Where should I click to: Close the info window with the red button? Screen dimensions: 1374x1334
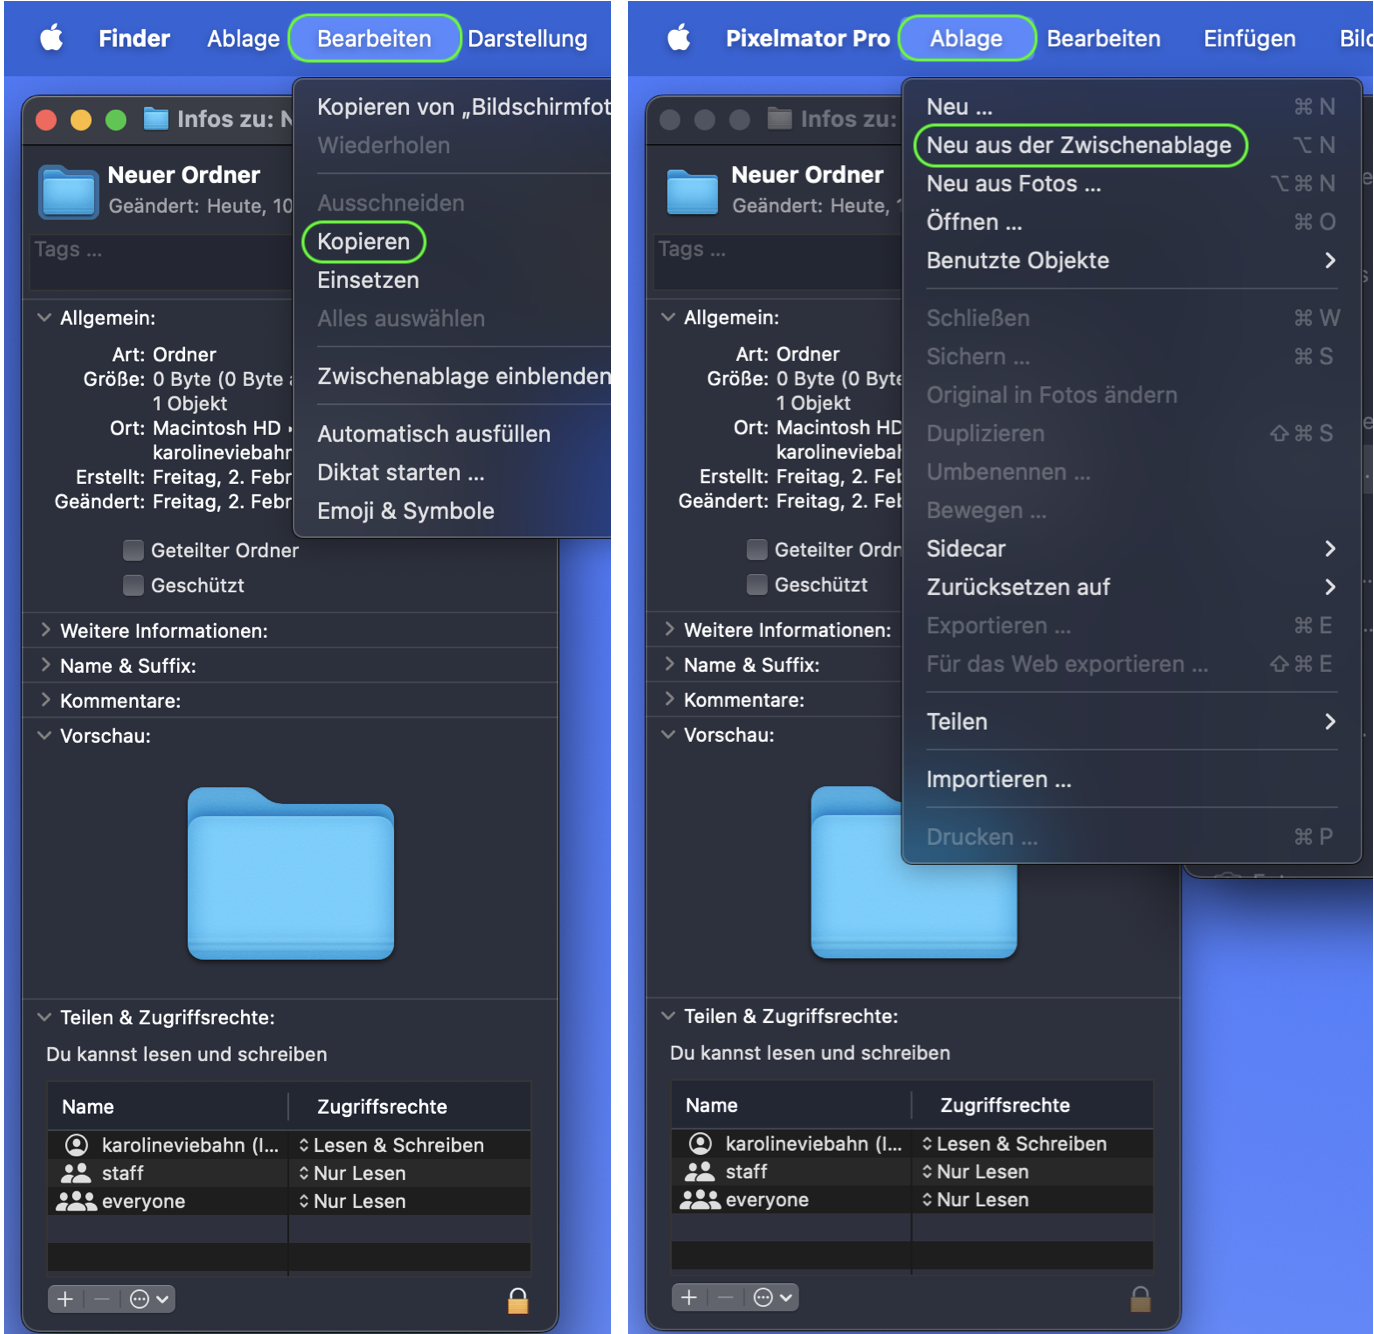tap(46, 120)
